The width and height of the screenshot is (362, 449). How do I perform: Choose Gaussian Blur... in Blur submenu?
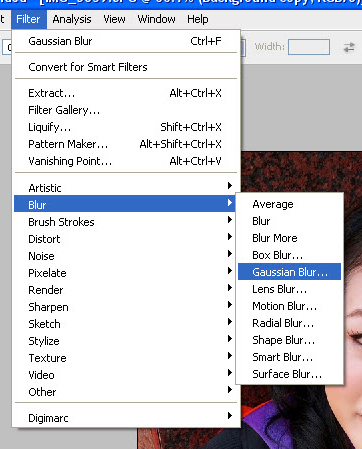pos(289,272)
